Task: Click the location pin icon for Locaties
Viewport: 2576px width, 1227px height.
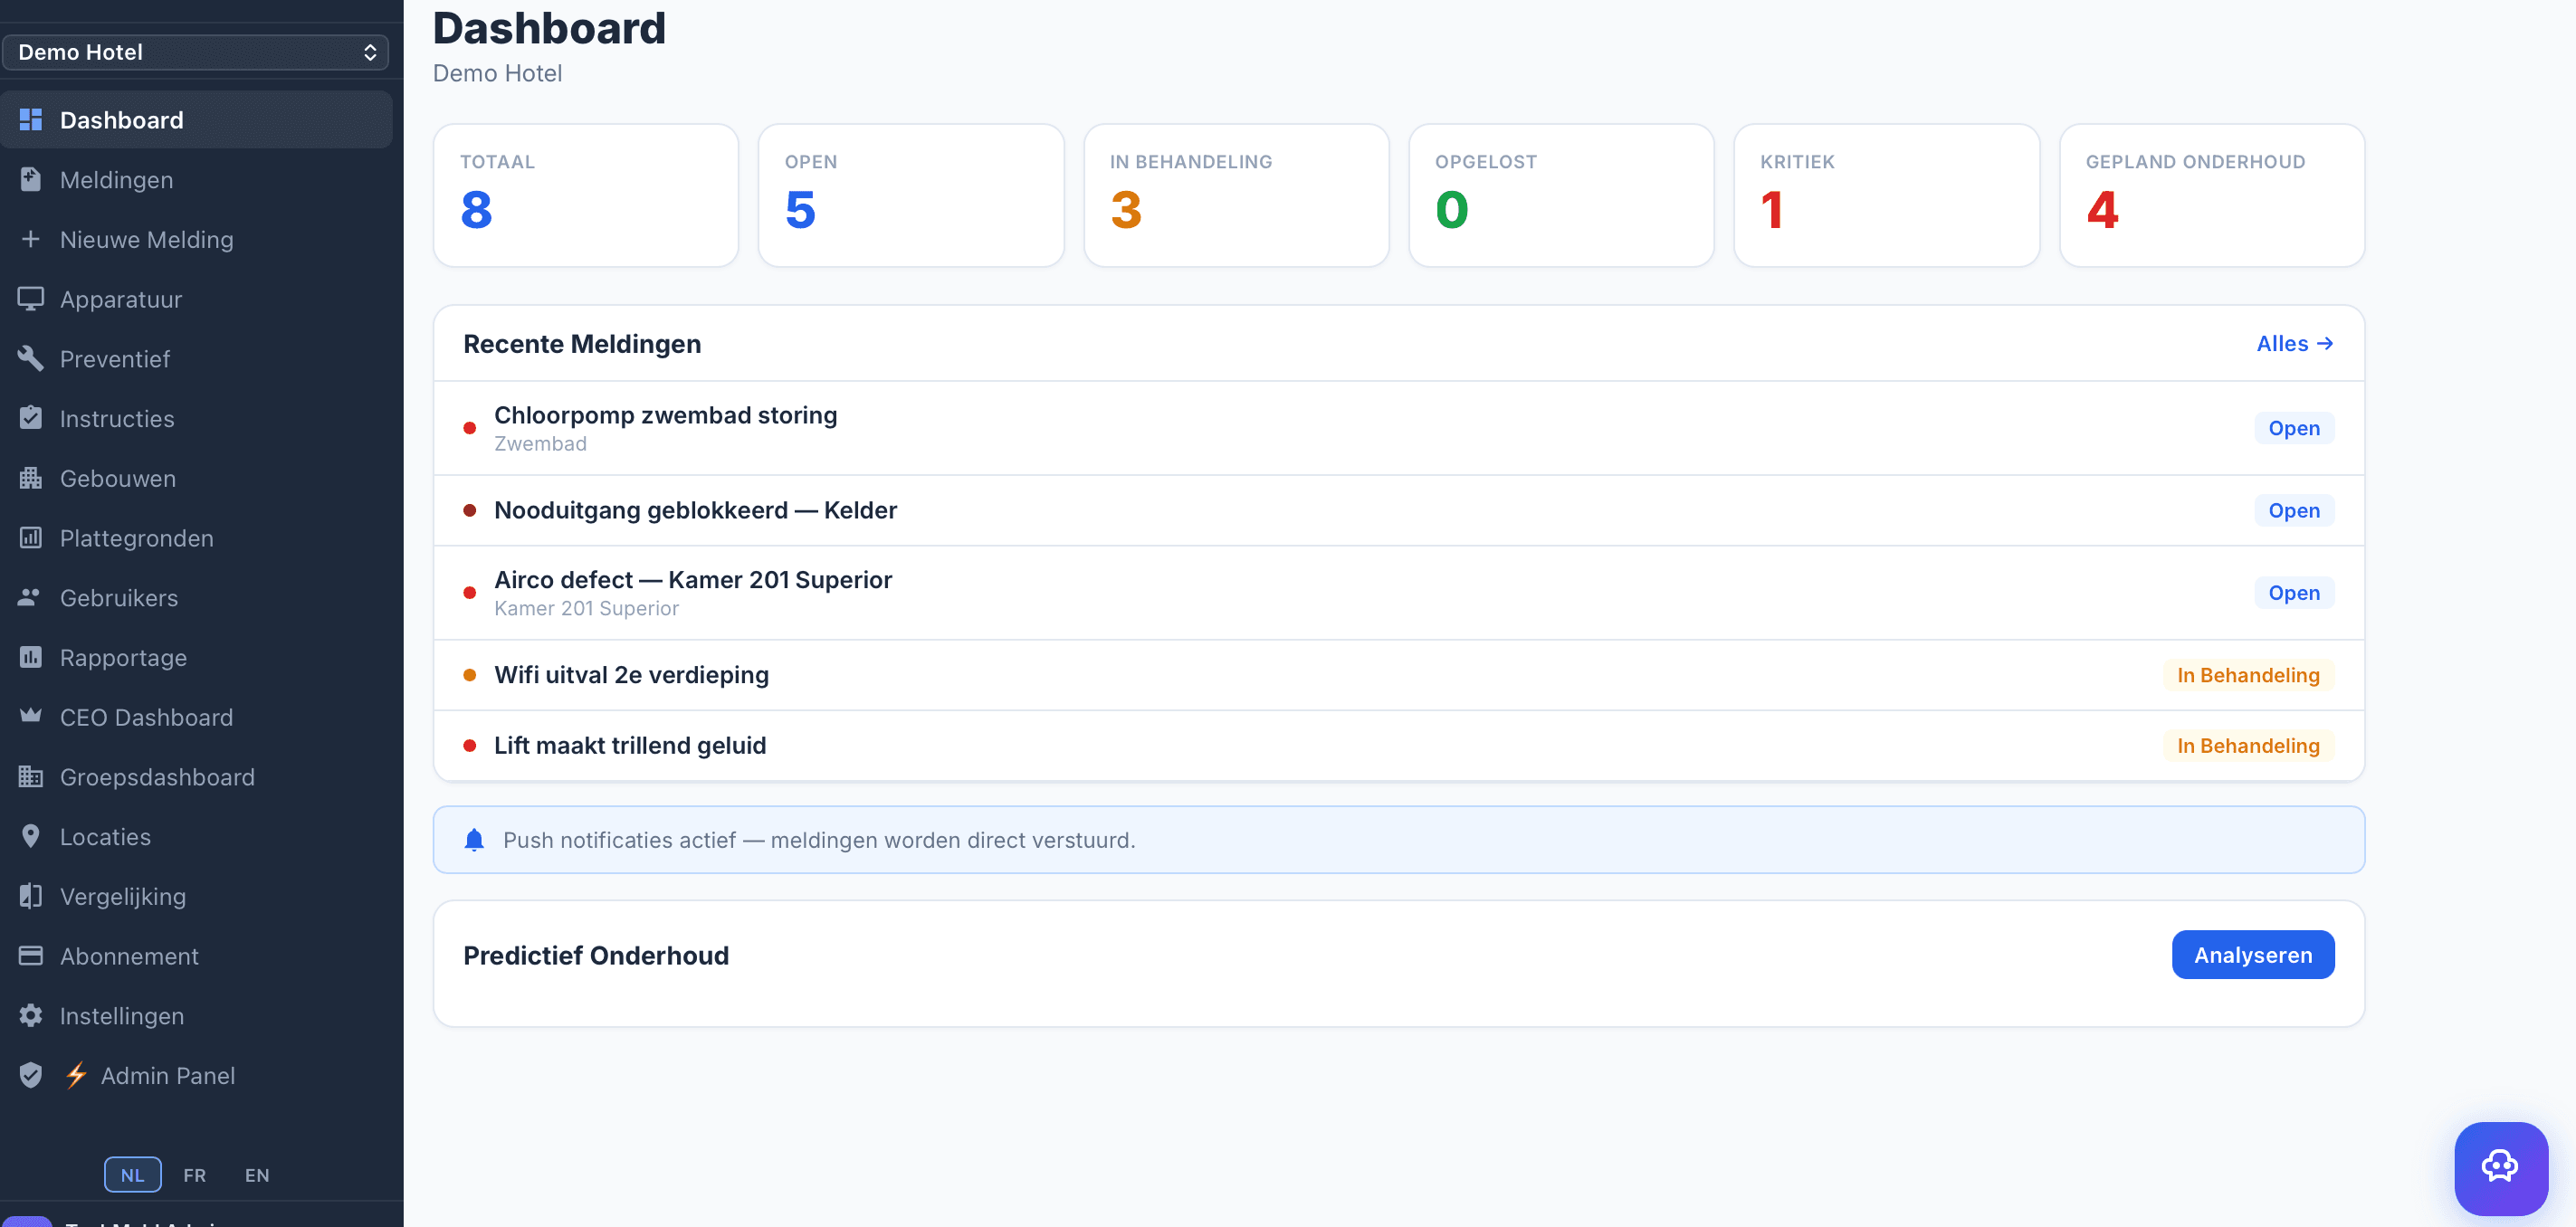Action: click(x=31, y=836)
